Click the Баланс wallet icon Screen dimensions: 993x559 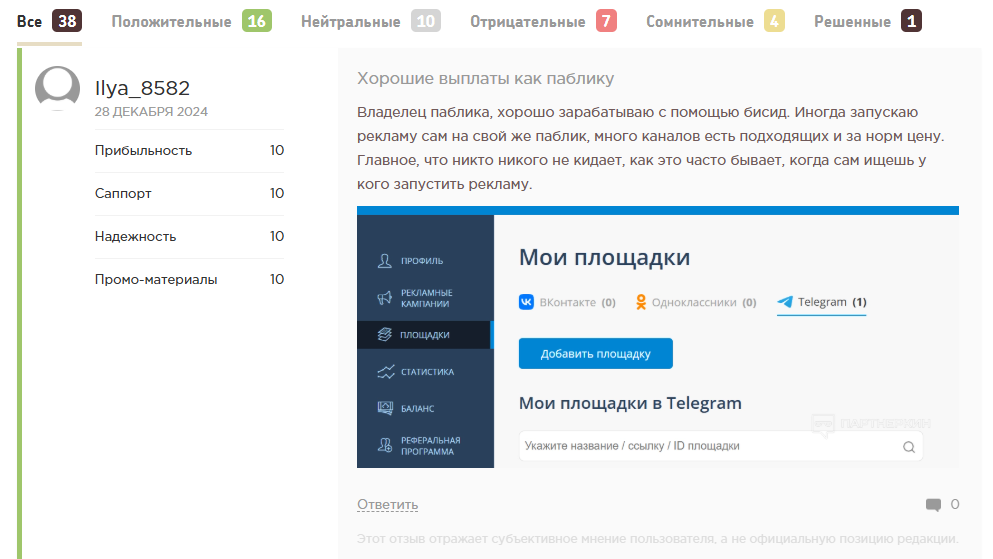coord(384,408)
